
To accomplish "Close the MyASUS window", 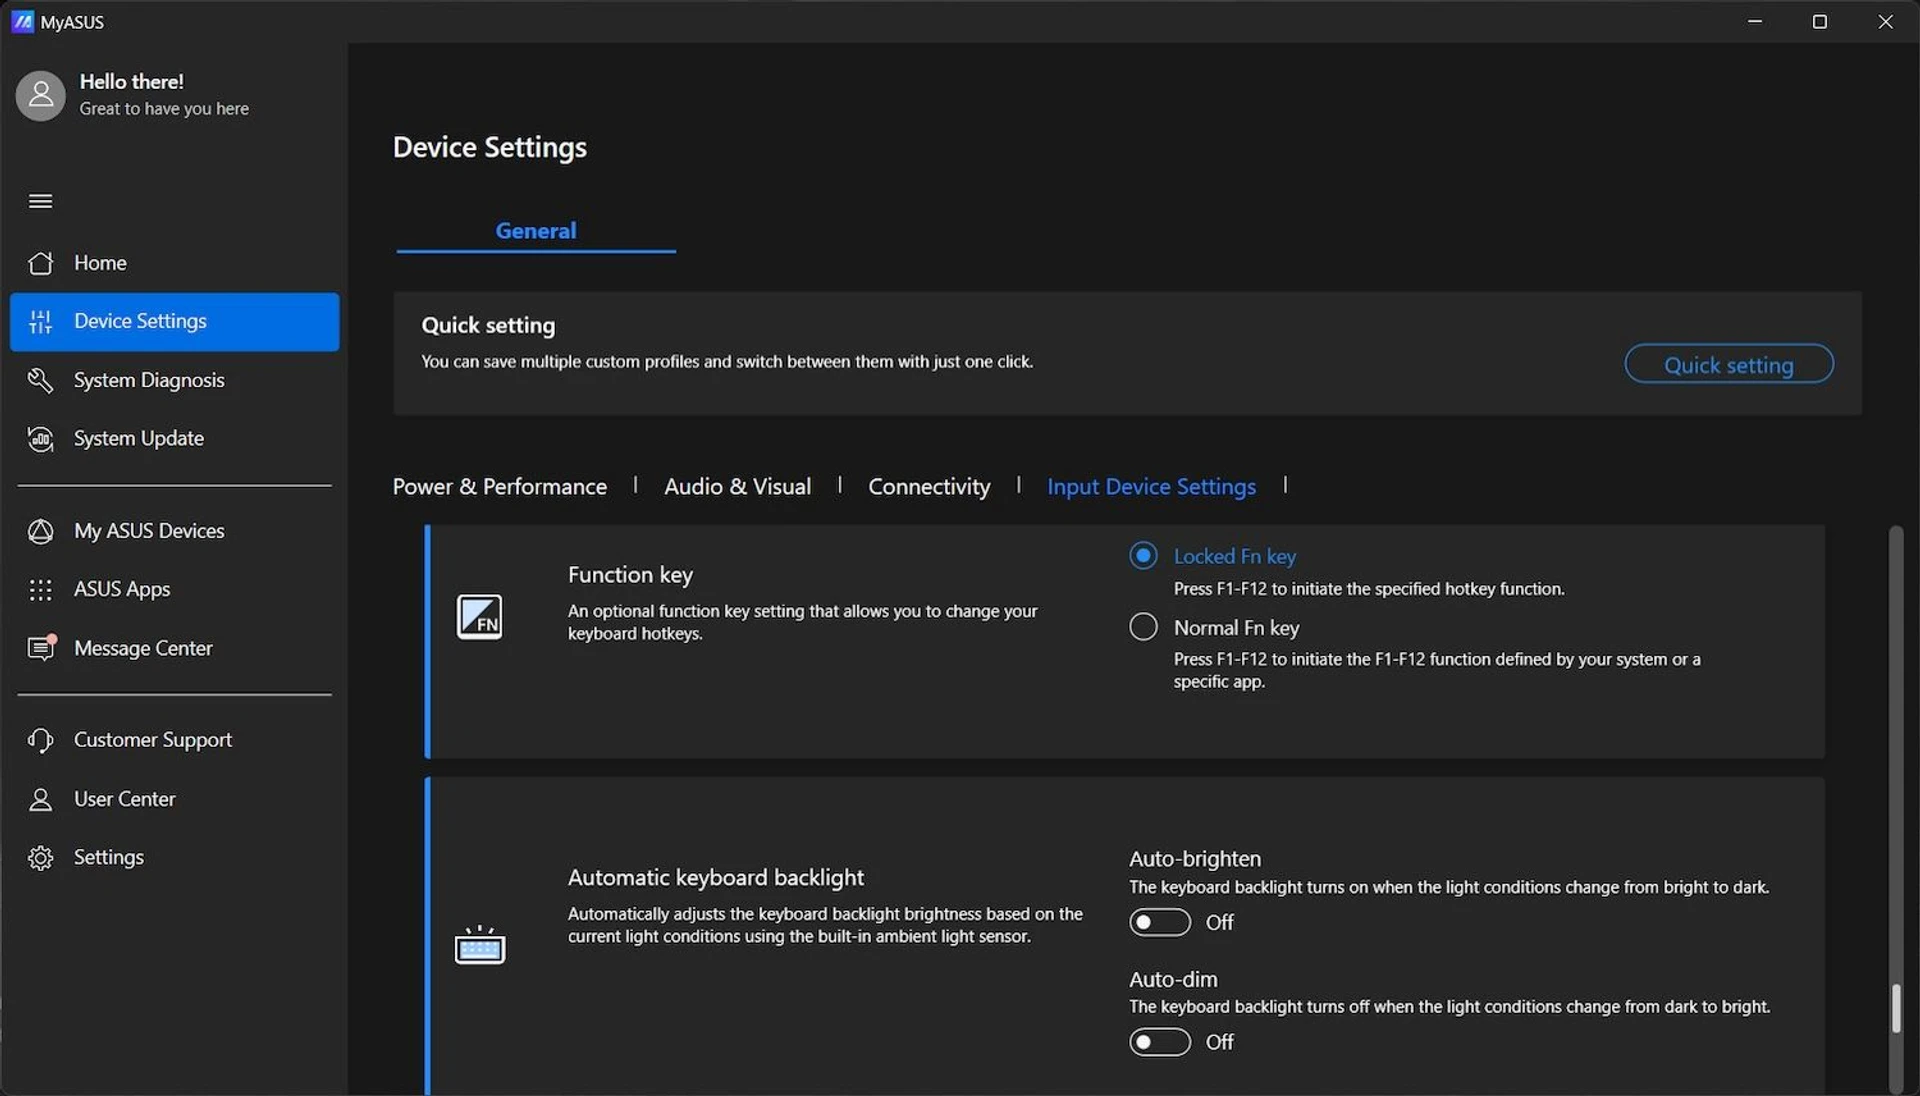I will pos(1885,21).
